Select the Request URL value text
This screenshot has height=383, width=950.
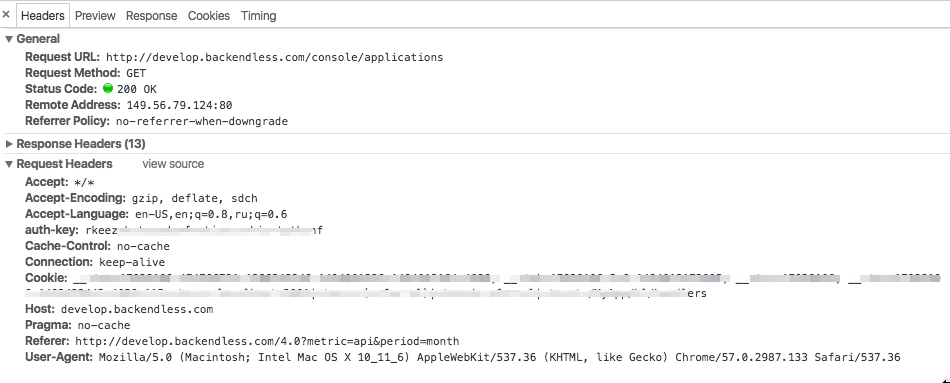point(274,58)
